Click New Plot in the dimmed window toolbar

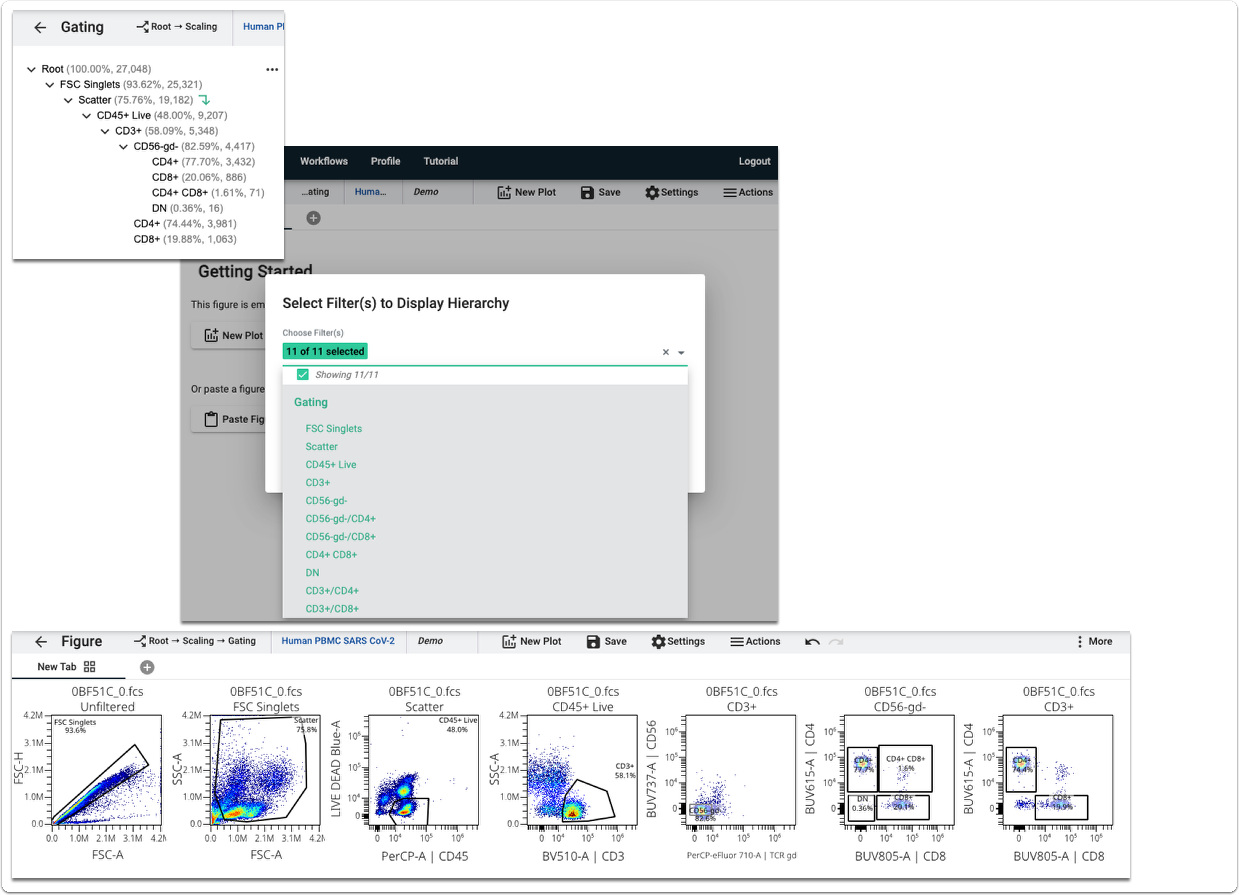click(x=527, y=192)
